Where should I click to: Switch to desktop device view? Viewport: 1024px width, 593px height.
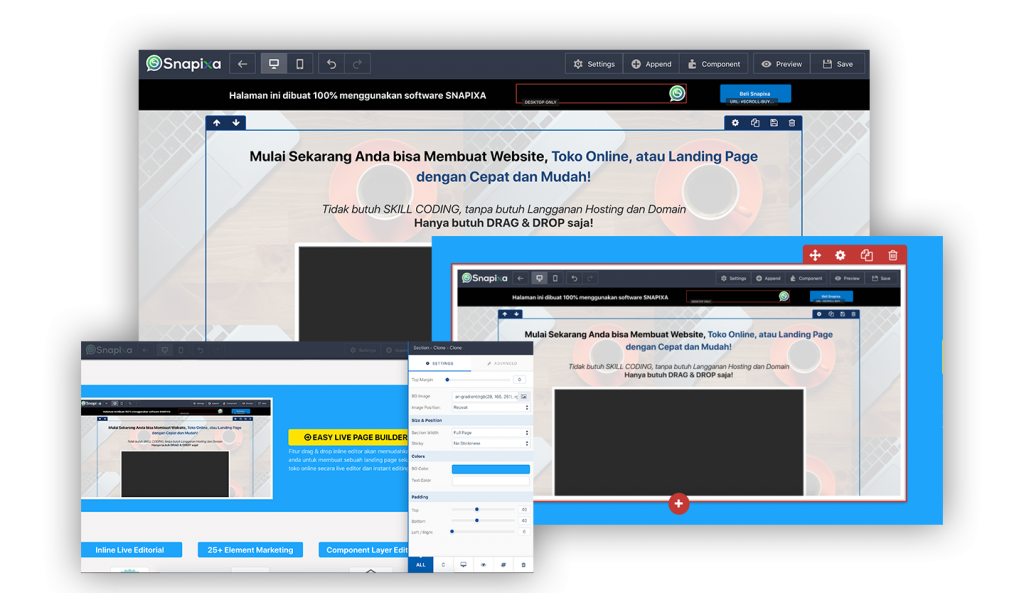[273, 64]
